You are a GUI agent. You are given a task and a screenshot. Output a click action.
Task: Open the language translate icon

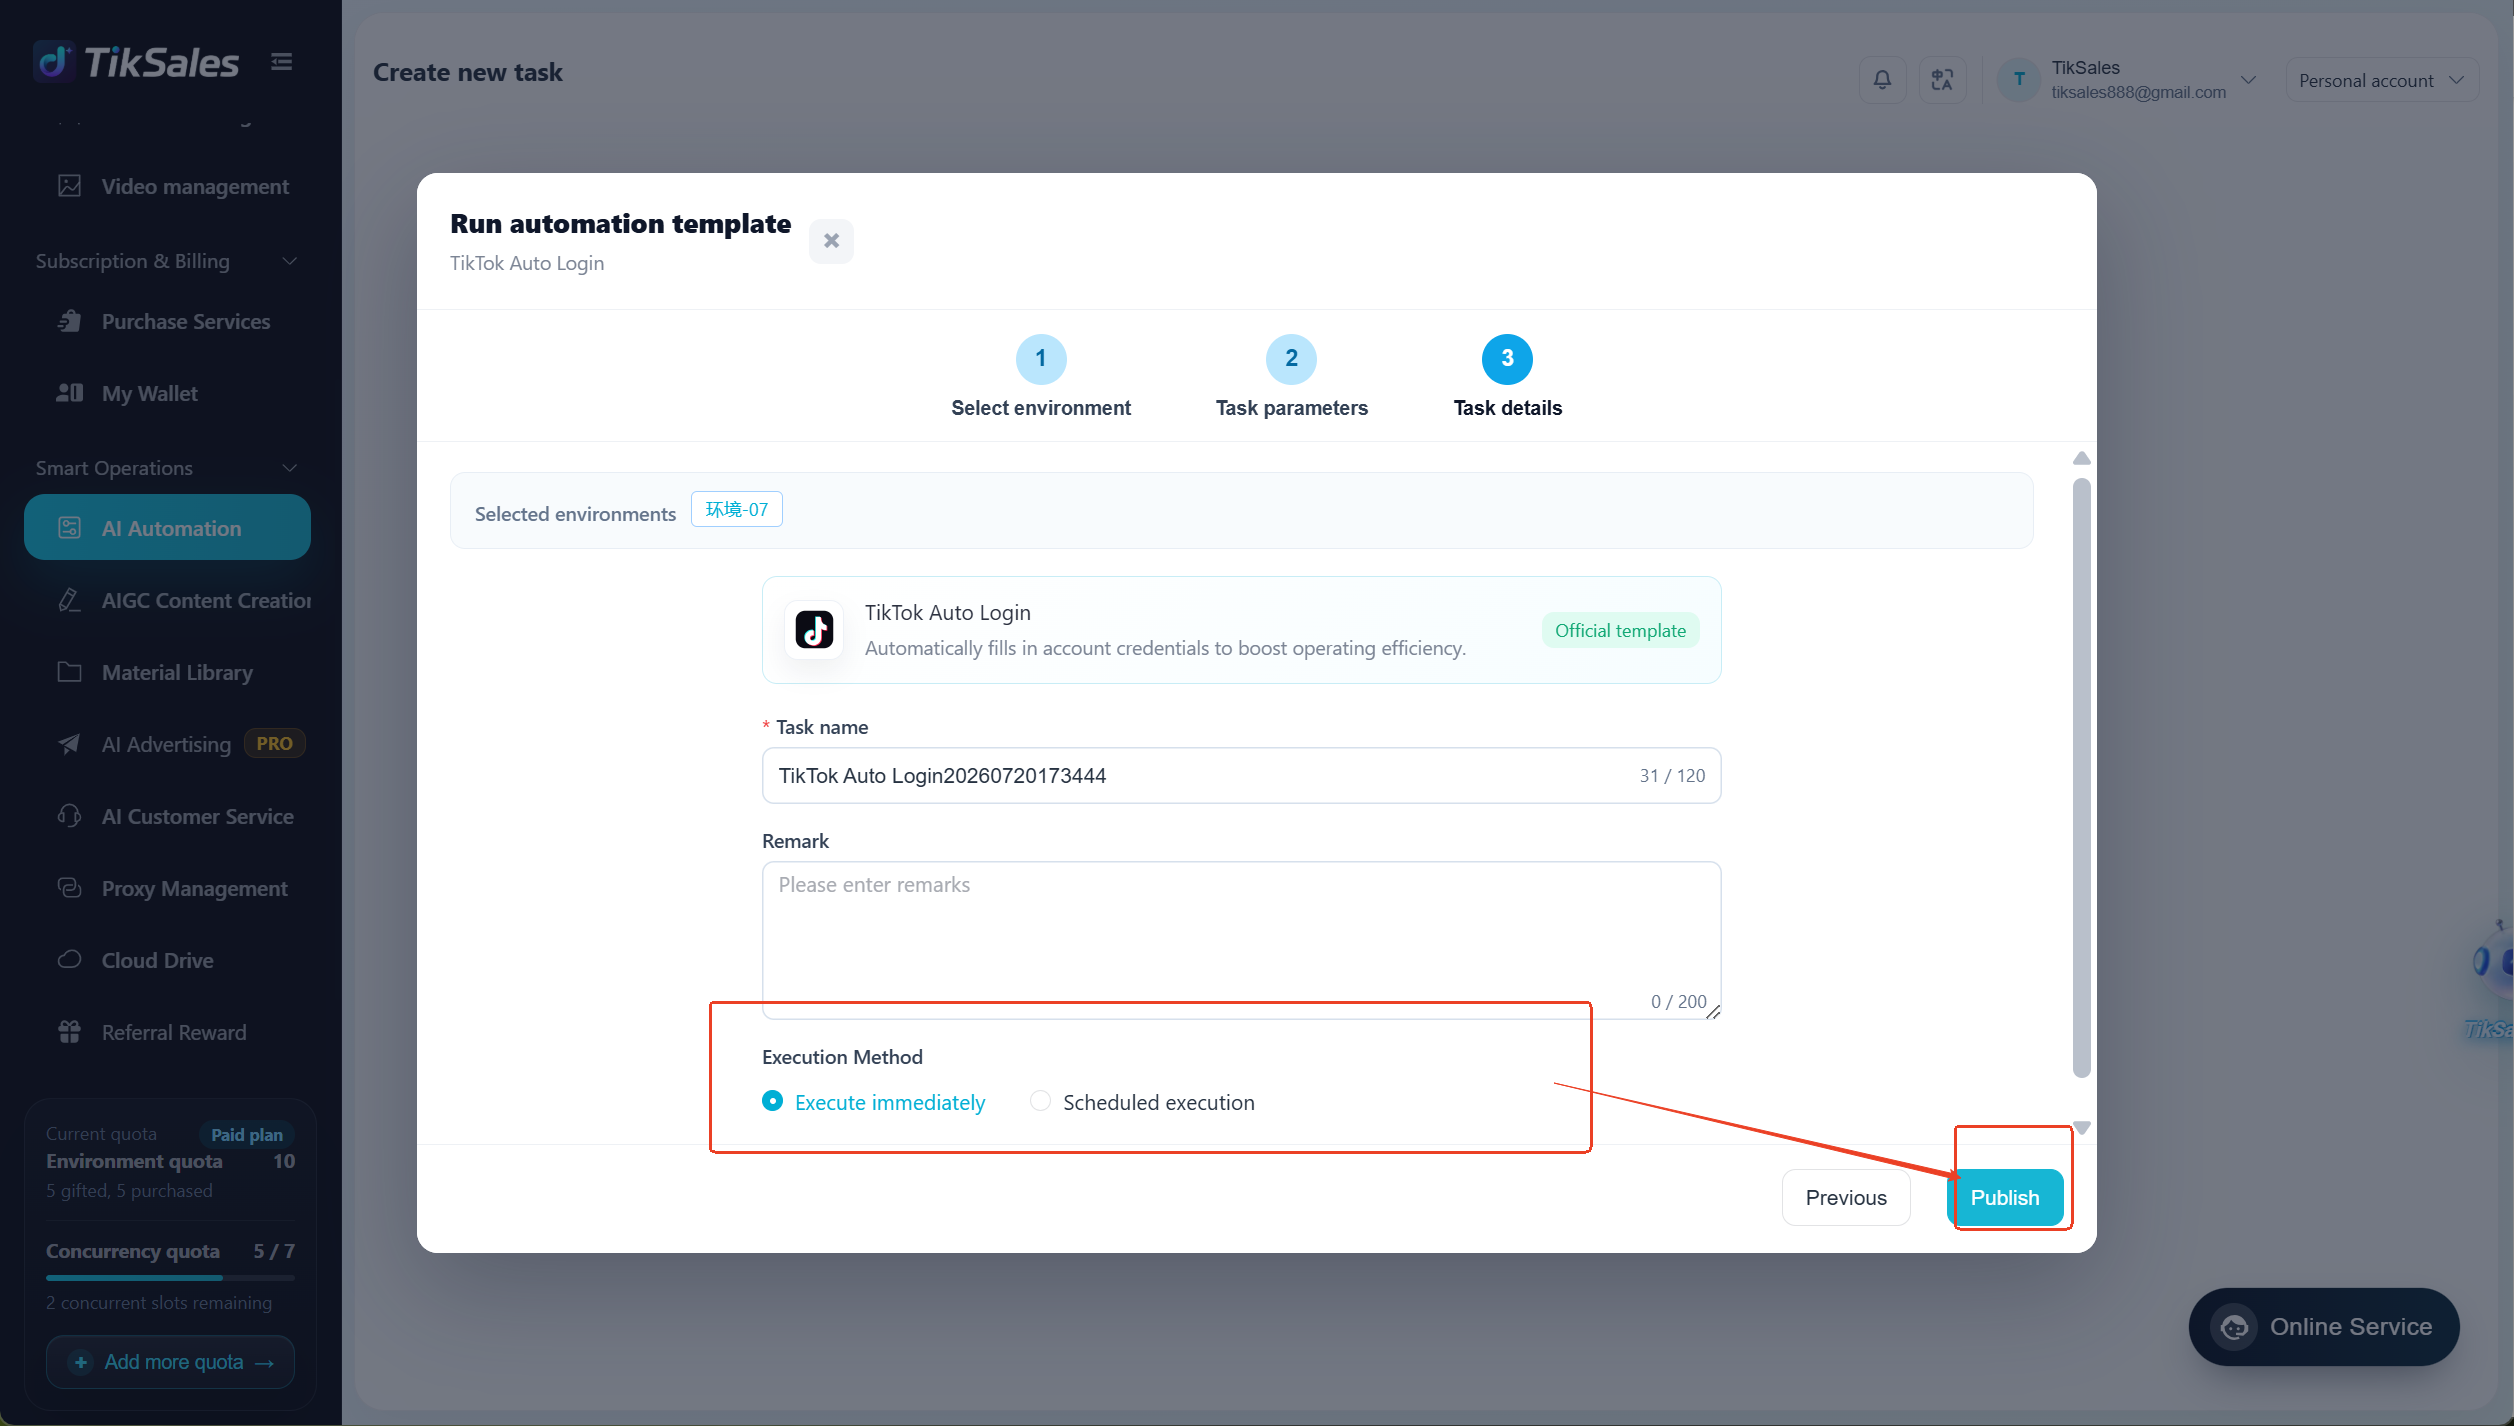1942,80
